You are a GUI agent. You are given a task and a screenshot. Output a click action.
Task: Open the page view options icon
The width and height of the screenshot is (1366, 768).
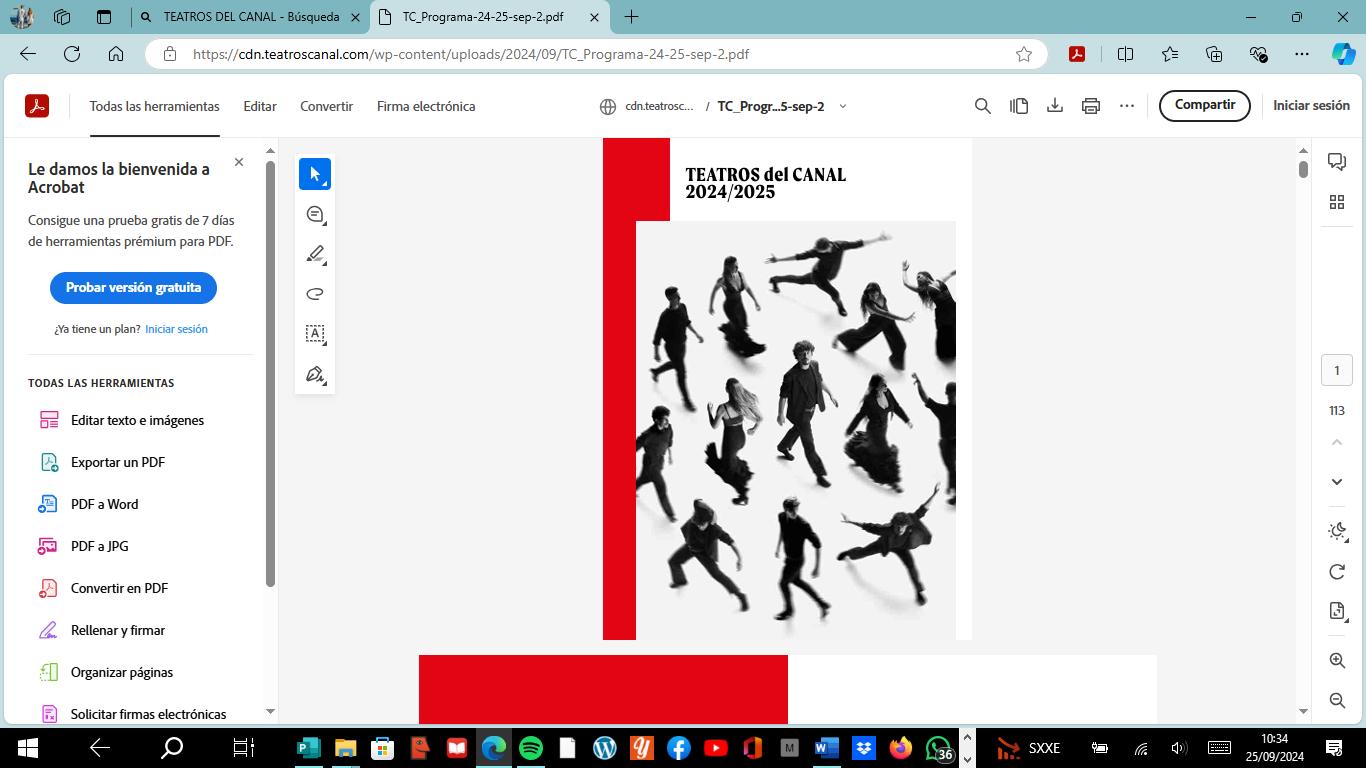(1019, 106)
